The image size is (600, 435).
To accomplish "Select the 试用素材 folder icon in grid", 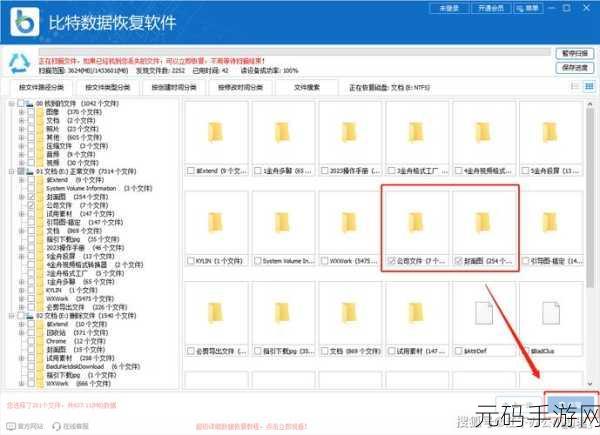I will coord(416,313).
